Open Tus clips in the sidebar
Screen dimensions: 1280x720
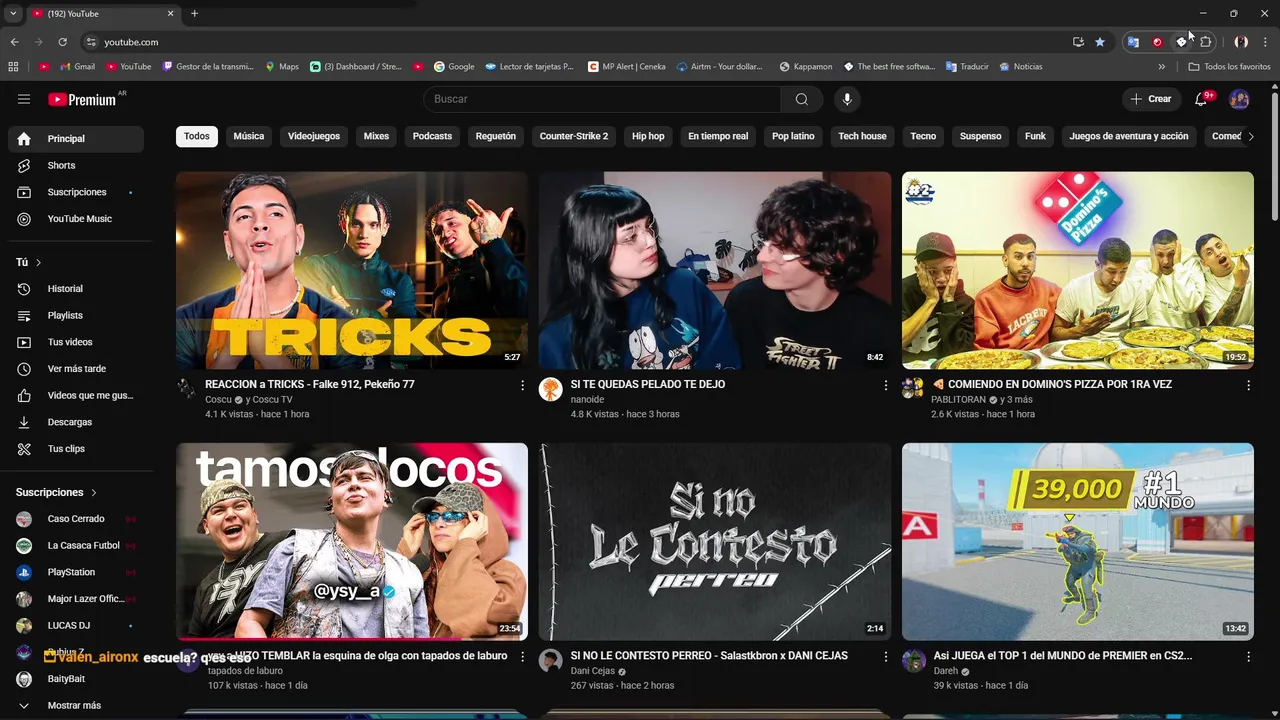coord(76,449)
